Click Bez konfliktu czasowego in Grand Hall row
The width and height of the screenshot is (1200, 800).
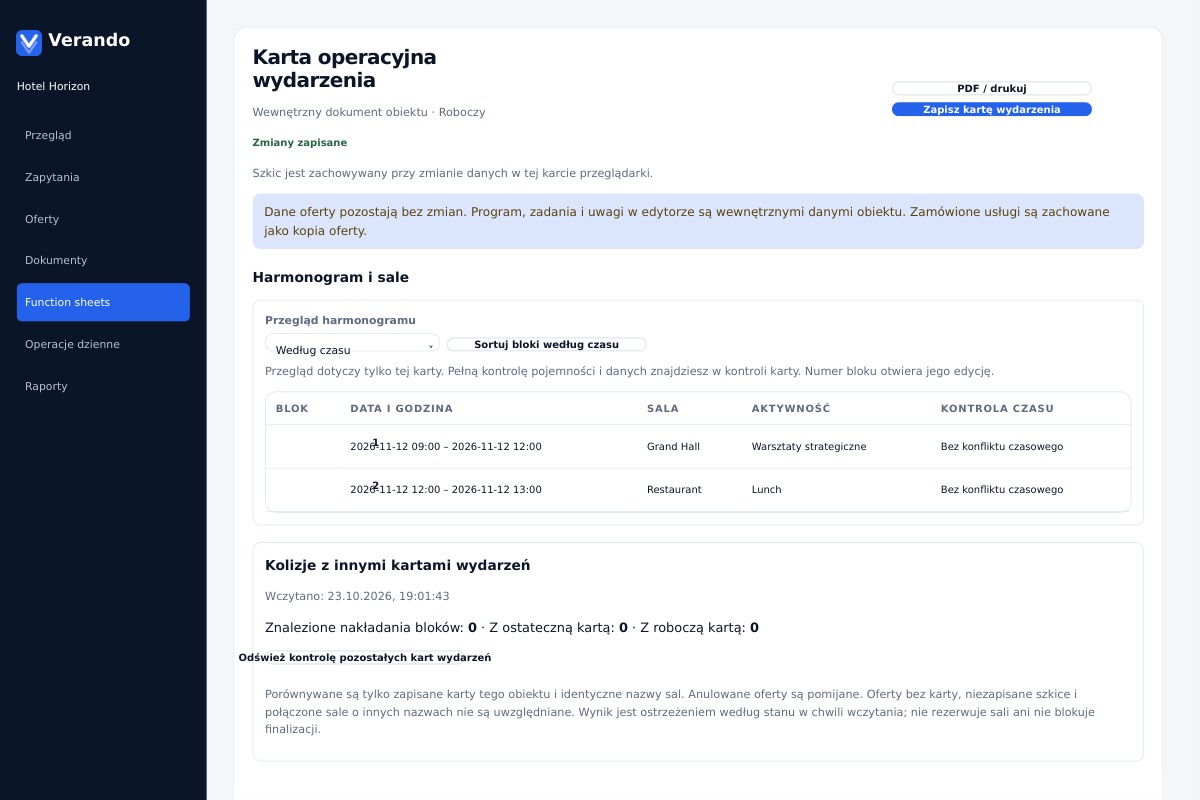point(1001,447)
